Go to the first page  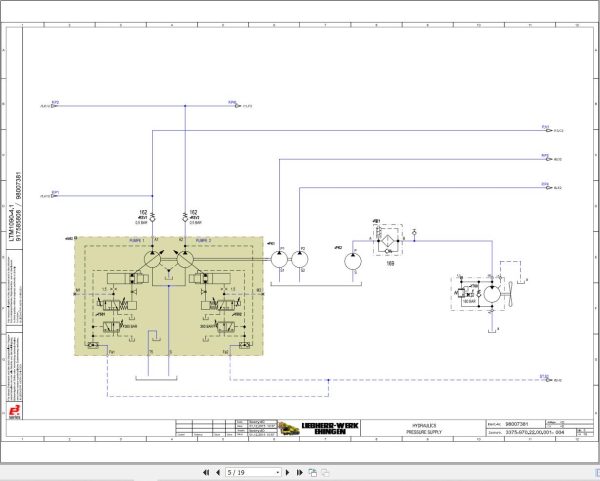click(206, 473)
